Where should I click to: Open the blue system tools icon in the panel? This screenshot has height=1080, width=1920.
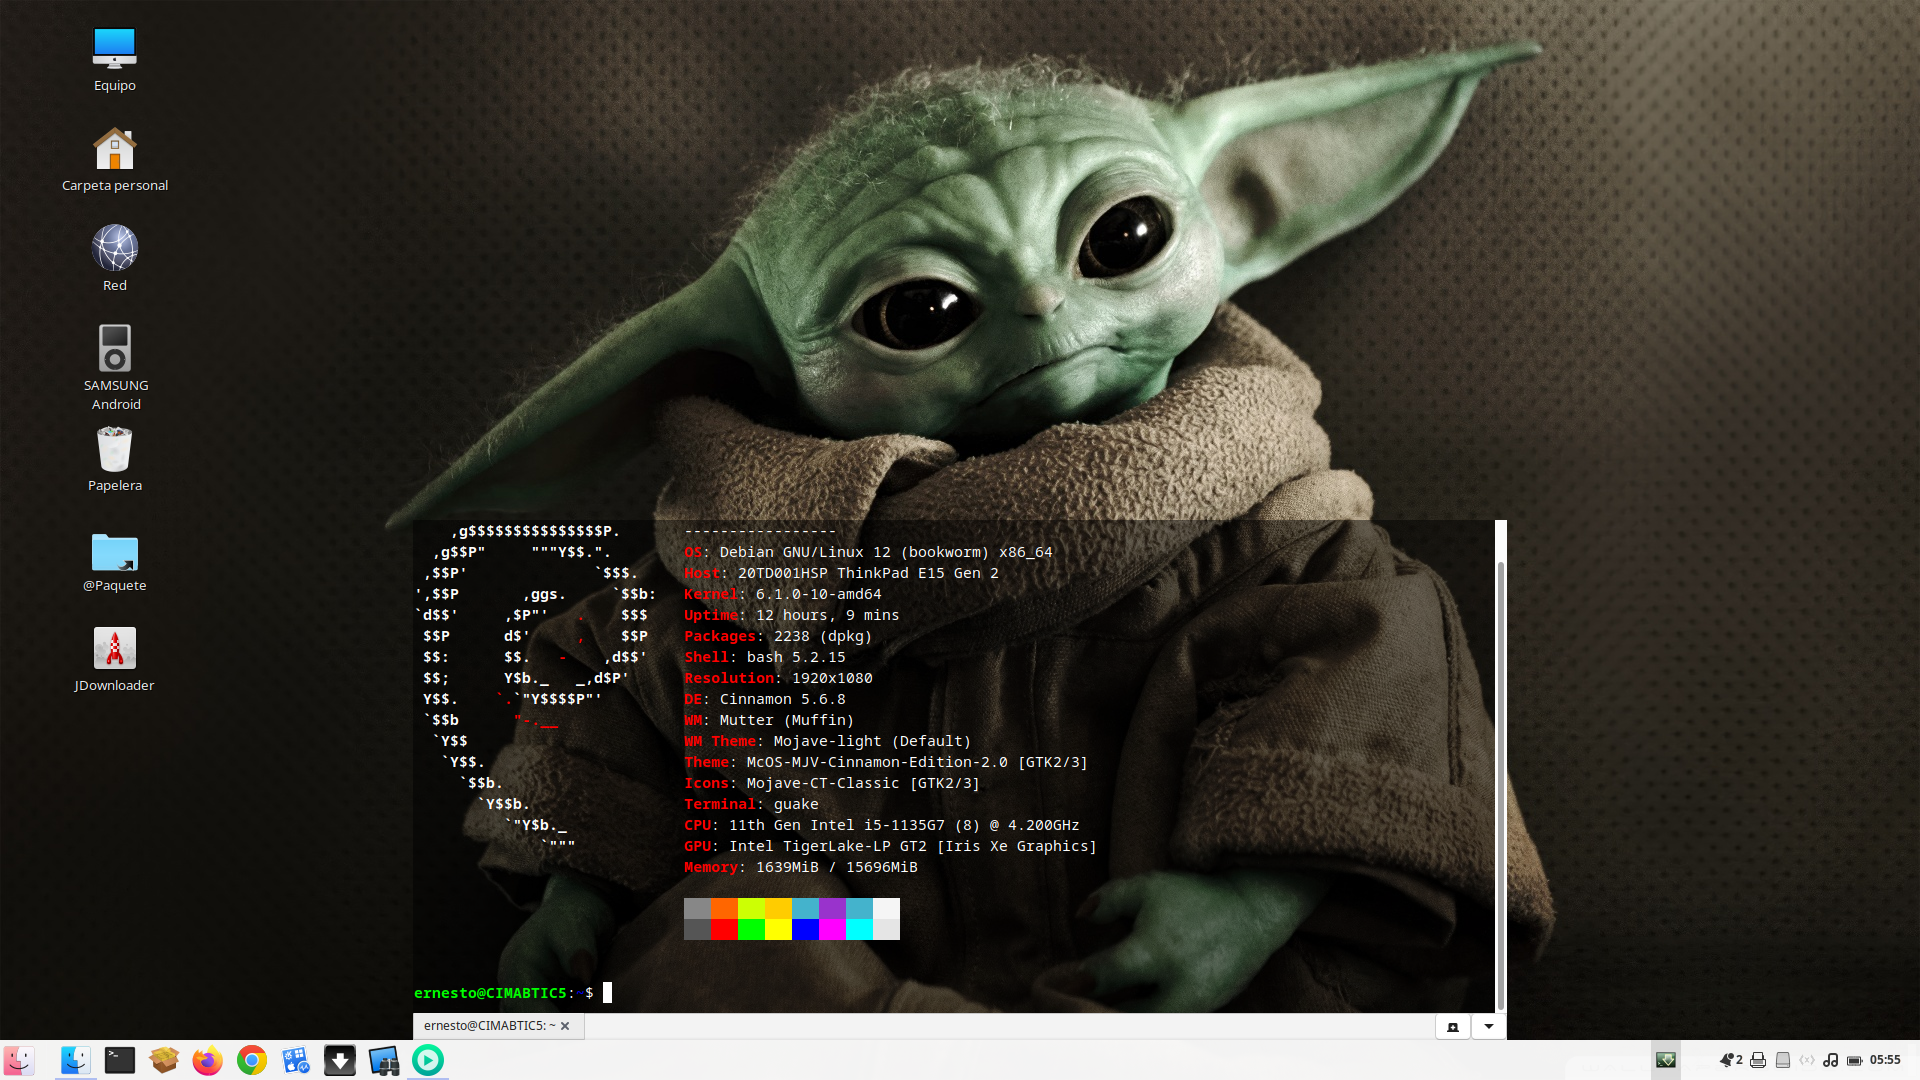click(296, 1060)
